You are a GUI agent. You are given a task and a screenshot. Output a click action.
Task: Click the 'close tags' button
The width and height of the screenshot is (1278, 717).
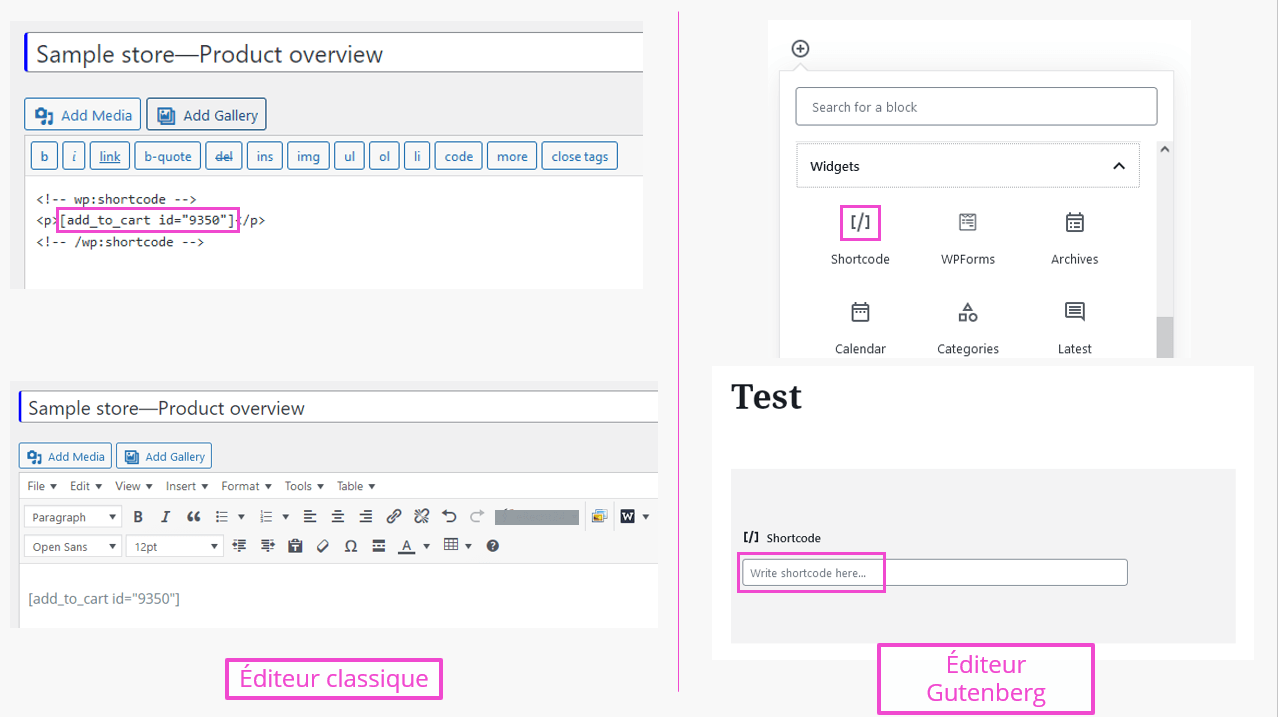(580, 156)
